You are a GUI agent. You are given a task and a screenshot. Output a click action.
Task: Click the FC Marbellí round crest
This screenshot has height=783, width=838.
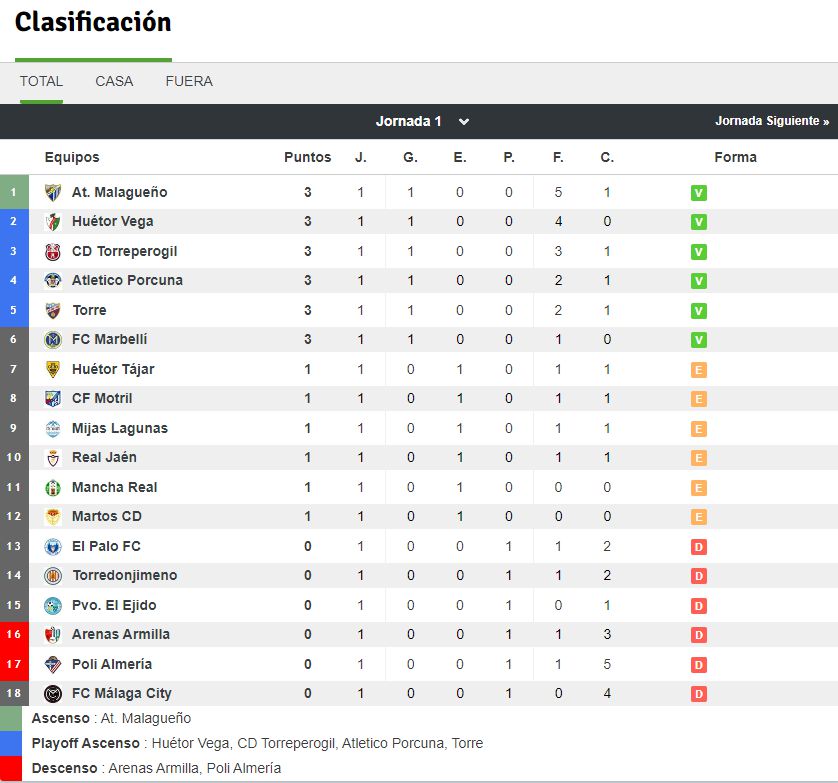[53, 339]
